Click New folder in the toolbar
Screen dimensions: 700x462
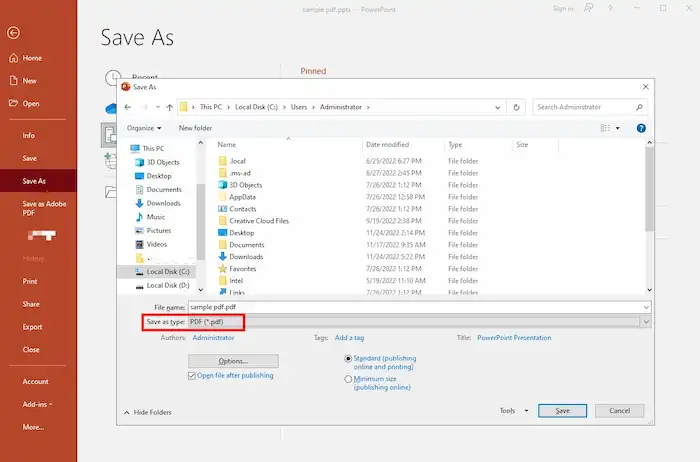click(x=196, y=128)
